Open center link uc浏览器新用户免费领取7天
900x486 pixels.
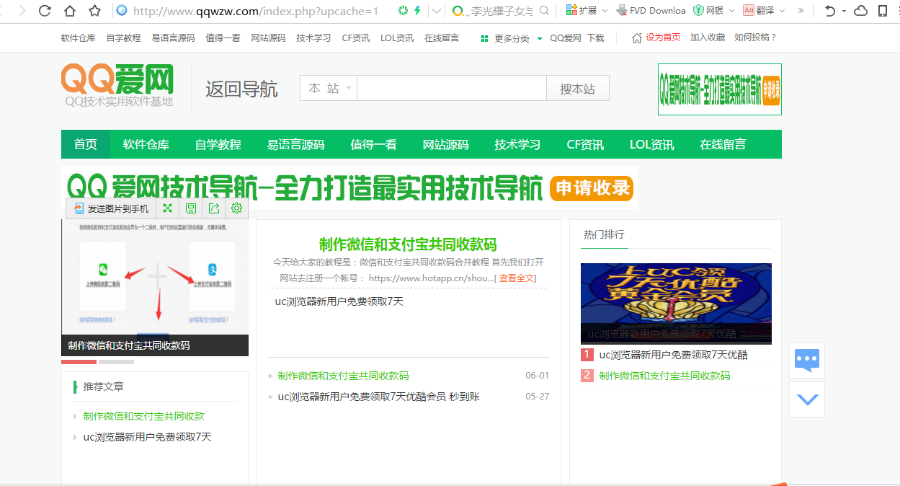click(339, 301)
